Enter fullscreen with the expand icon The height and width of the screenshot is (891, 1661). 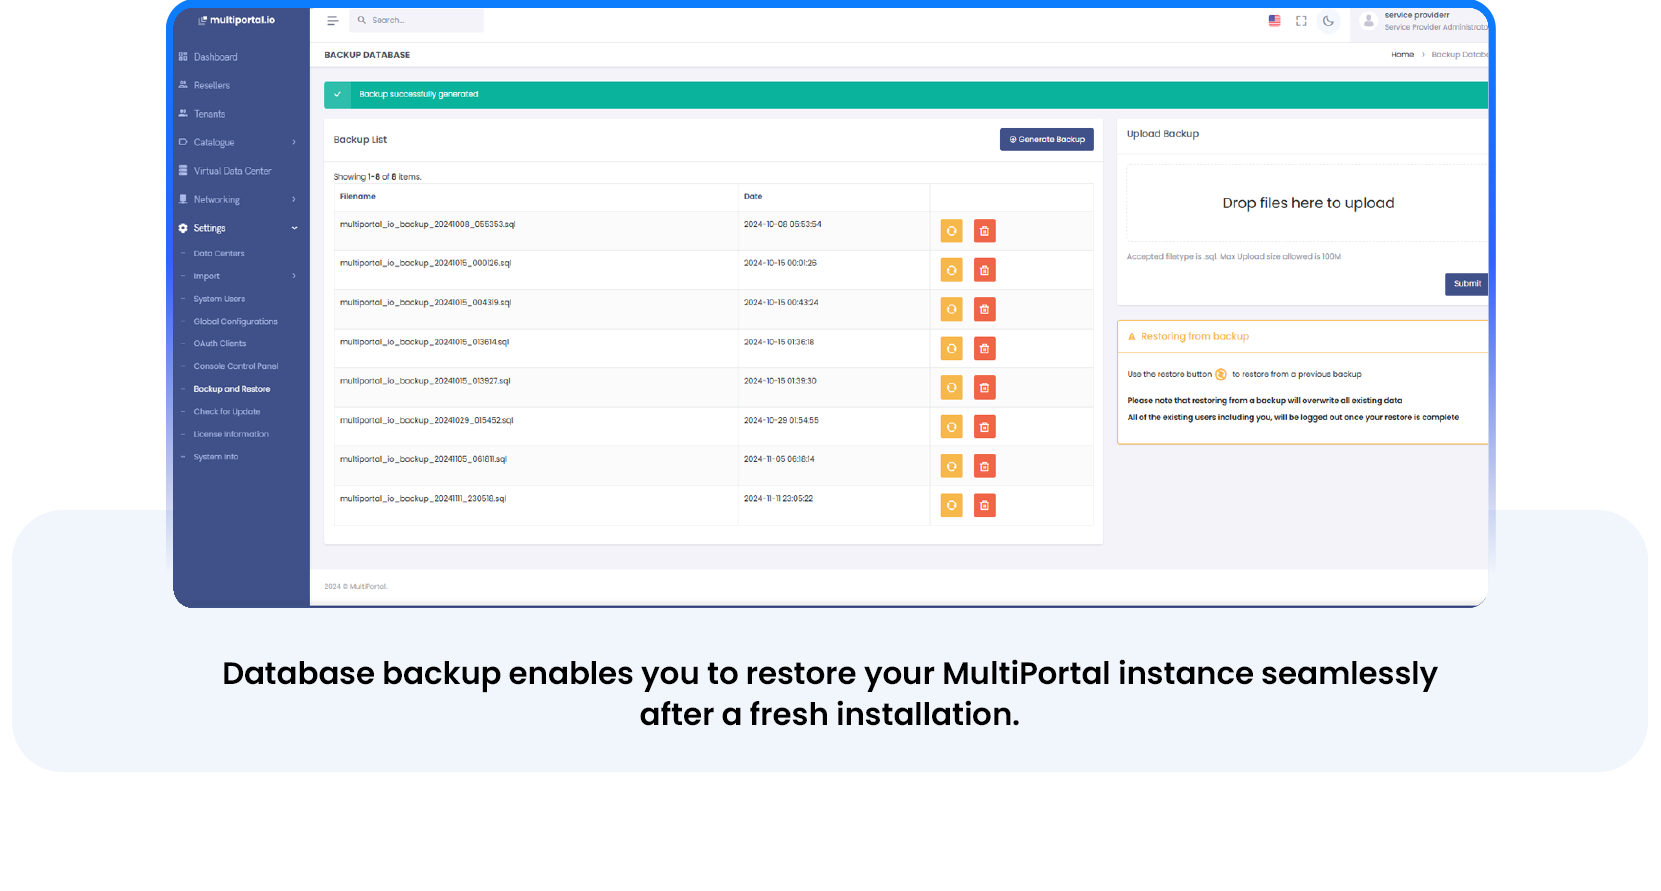click(x=1301, y=20)
